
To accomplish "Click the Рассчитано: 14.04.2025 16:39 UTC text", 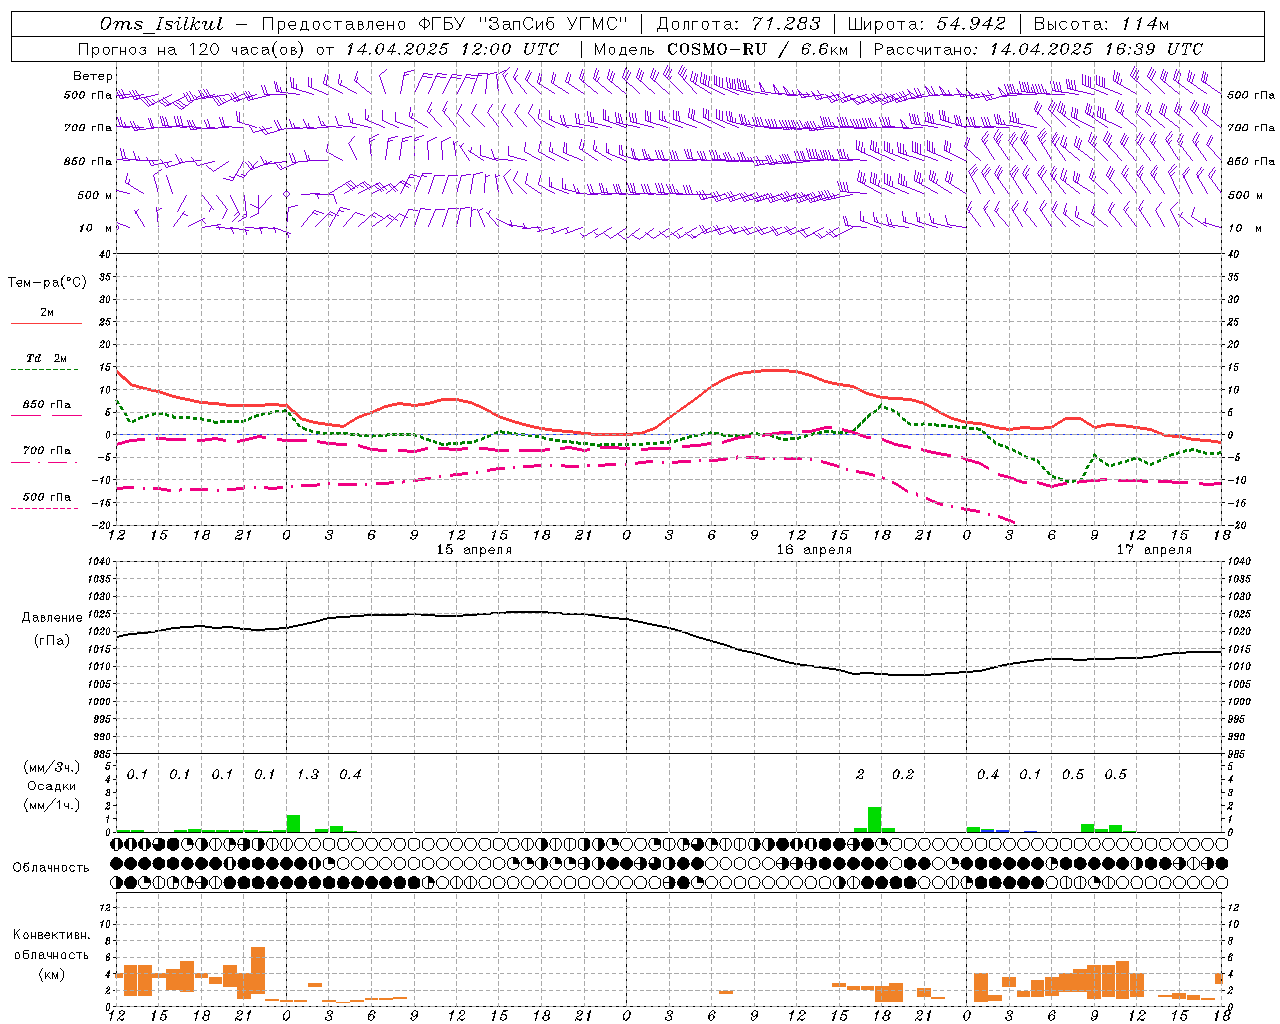I will 1038,49.
